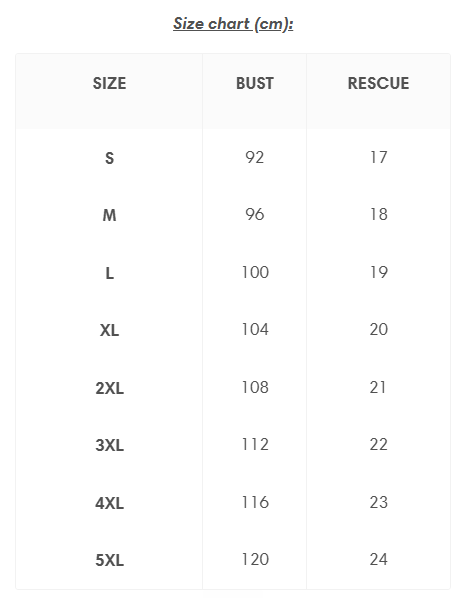Screen dimensions: 466x598
Task: Select the BUST column header
Action: [255, 84]
